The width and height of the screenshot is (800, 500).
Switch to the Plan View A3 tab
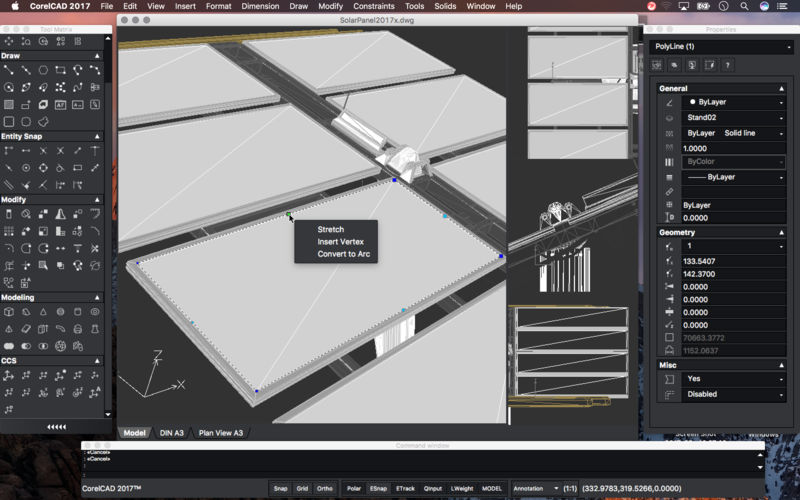[x=220, y=433]
